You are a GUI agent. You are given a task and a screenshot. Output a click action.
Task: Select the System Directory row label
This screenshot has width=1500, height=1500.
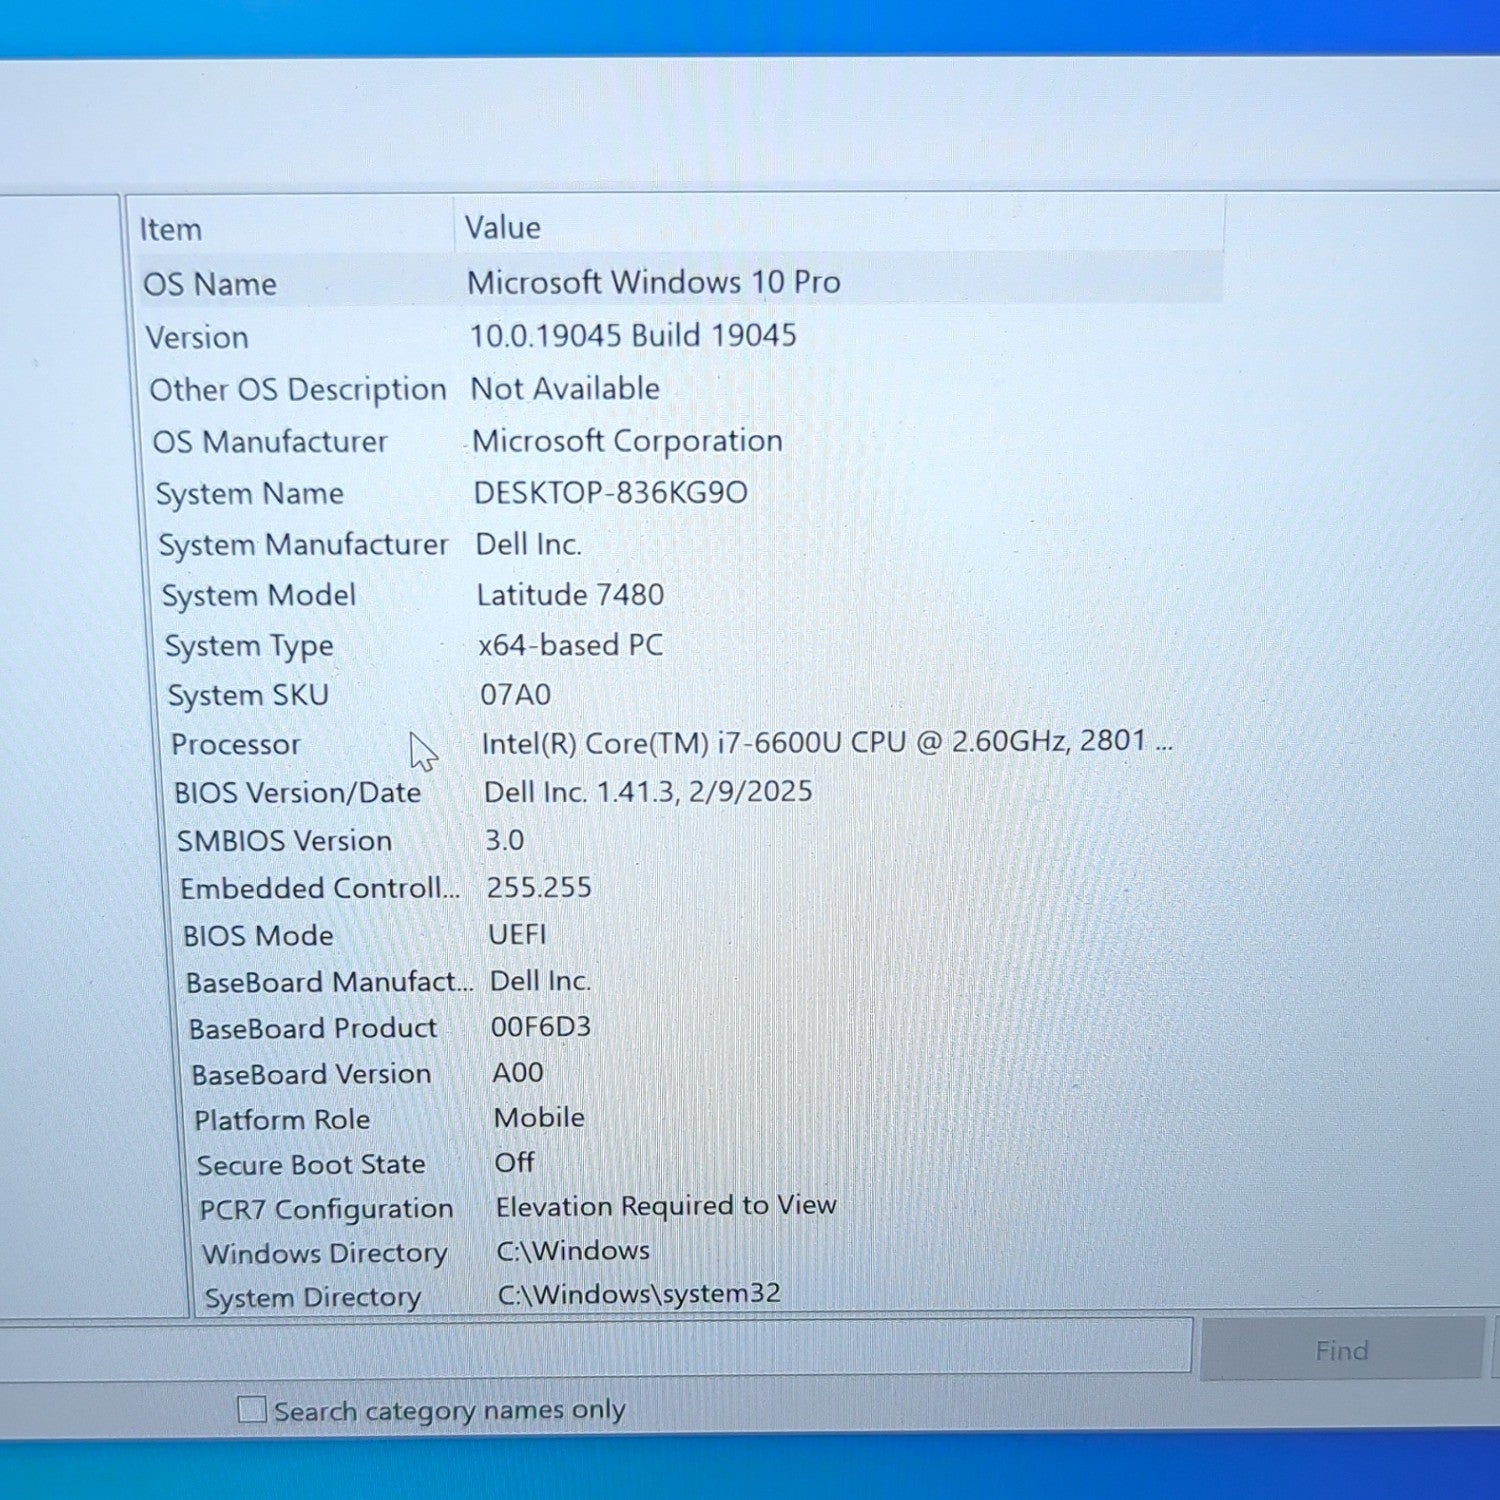[313, 1298]
